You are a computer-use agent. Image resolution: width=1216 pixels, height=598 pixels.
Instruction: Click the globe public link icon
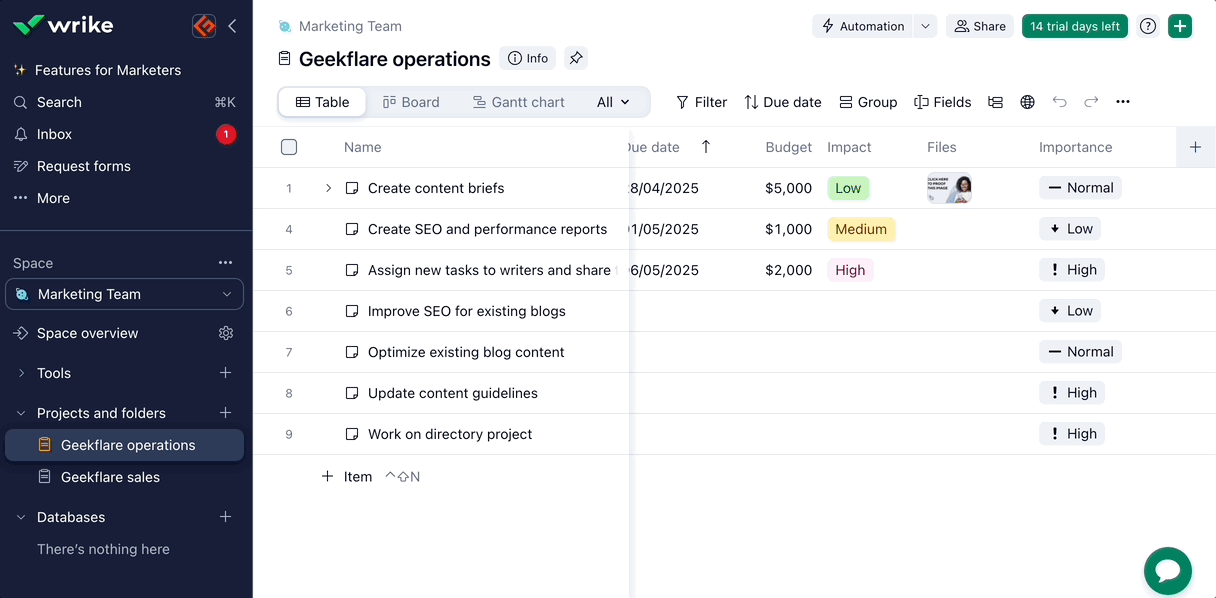pyautogui.click(x=1027, y=102)
